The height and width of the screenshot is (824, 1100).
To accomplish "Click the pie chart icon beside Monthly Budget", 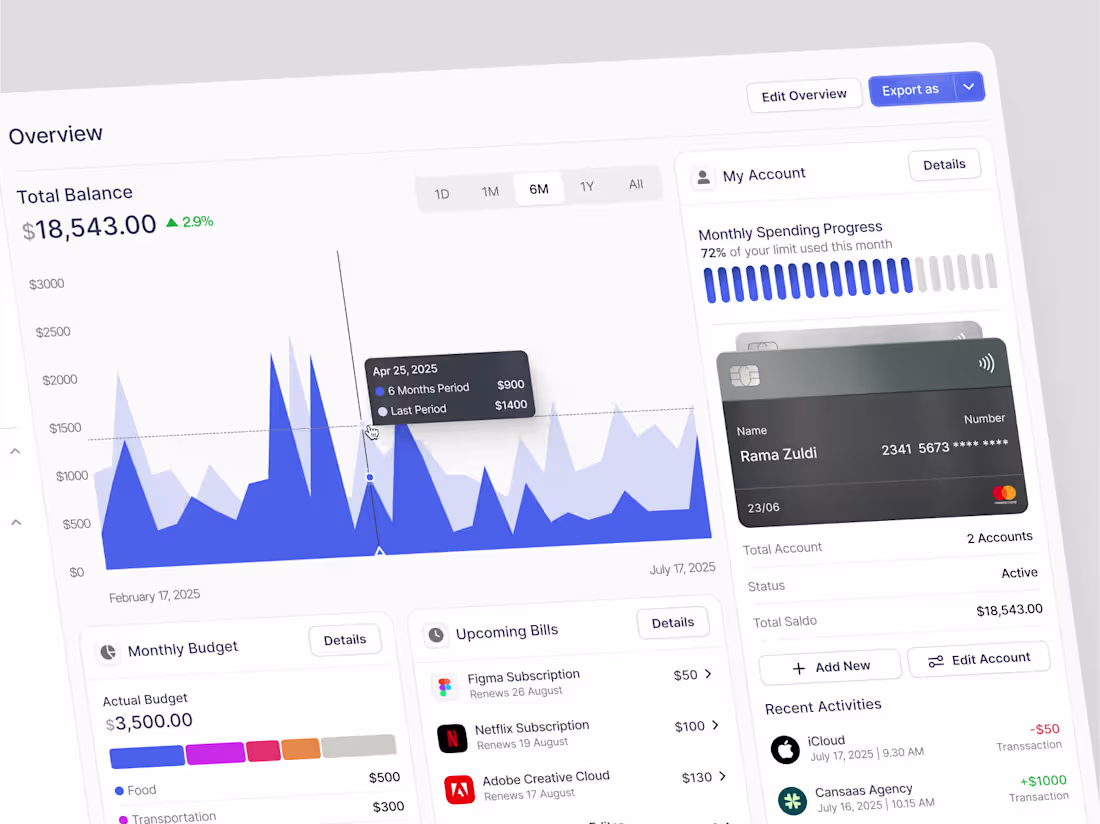I will coord(107,651).
